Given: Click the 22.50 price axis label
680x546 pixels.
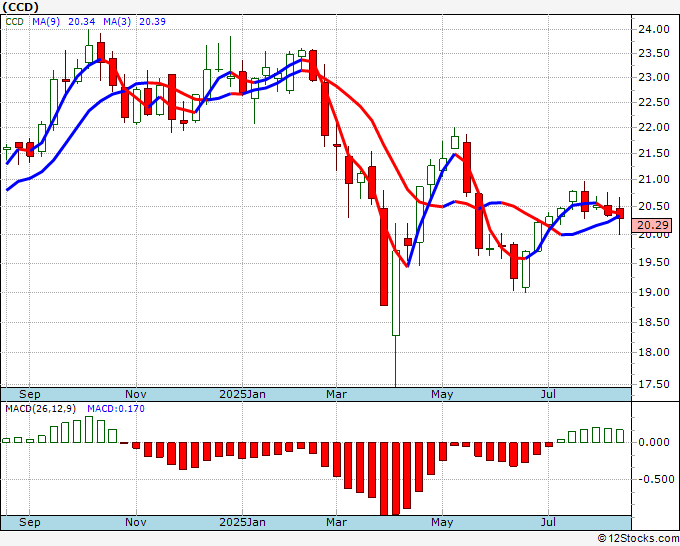Looking at the screenshot, I should coord(654,103).
